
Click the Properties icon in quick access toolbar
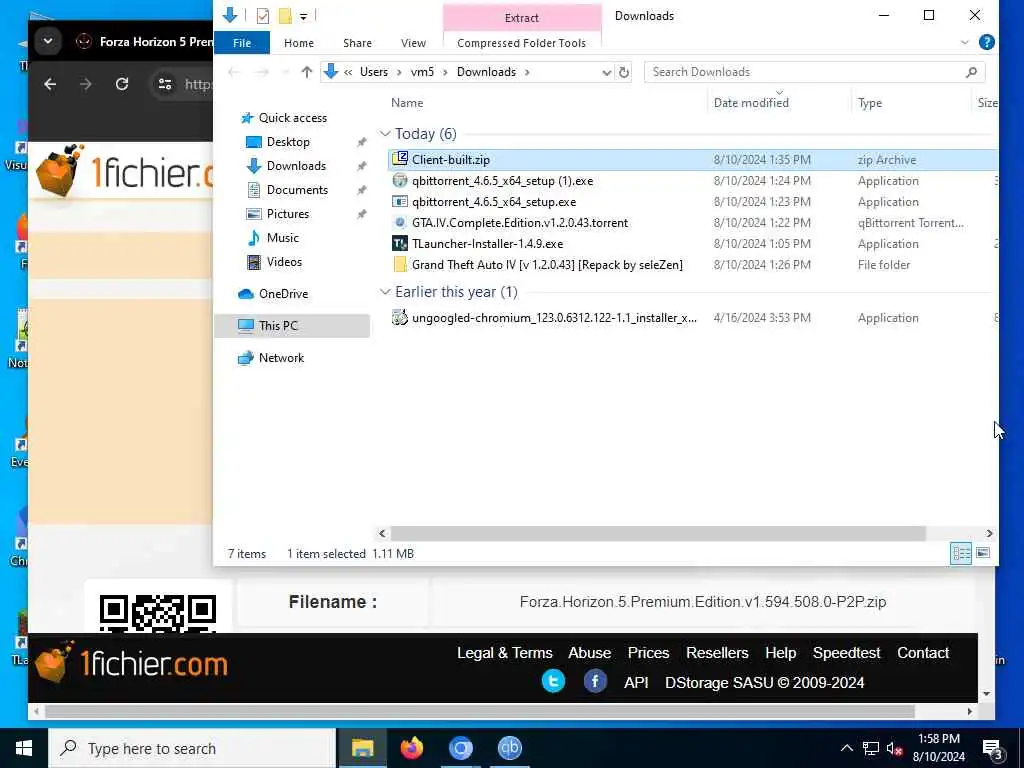pos(263,16)
